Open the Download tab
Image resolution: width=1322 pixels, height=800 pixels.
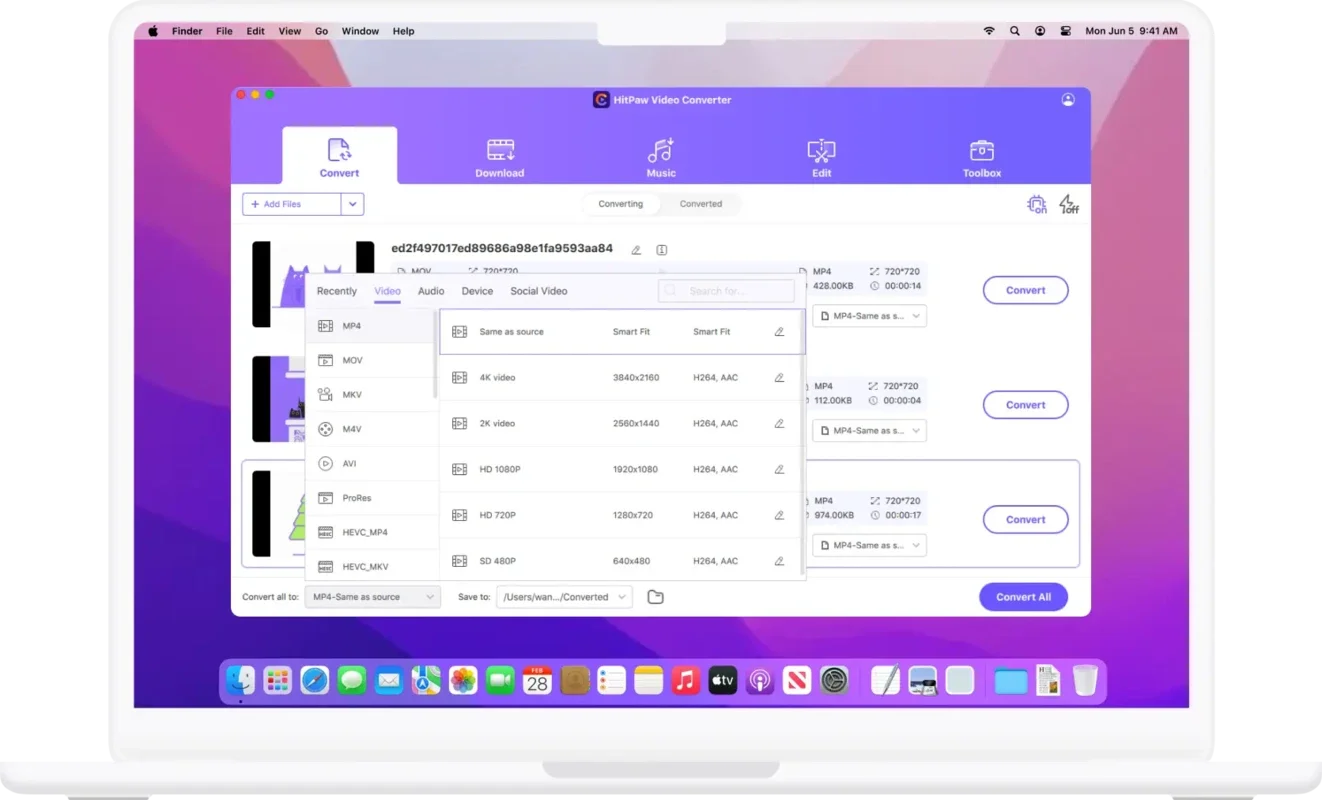point(500,159)
